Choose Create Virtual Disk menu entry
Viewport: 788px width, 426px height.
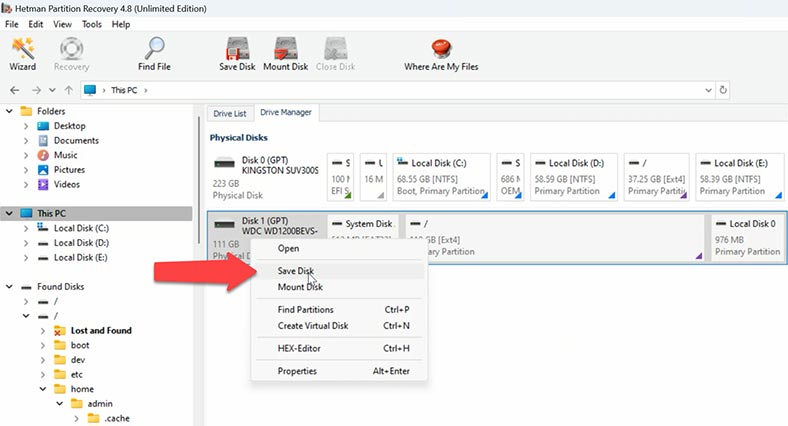pos(339,326)
